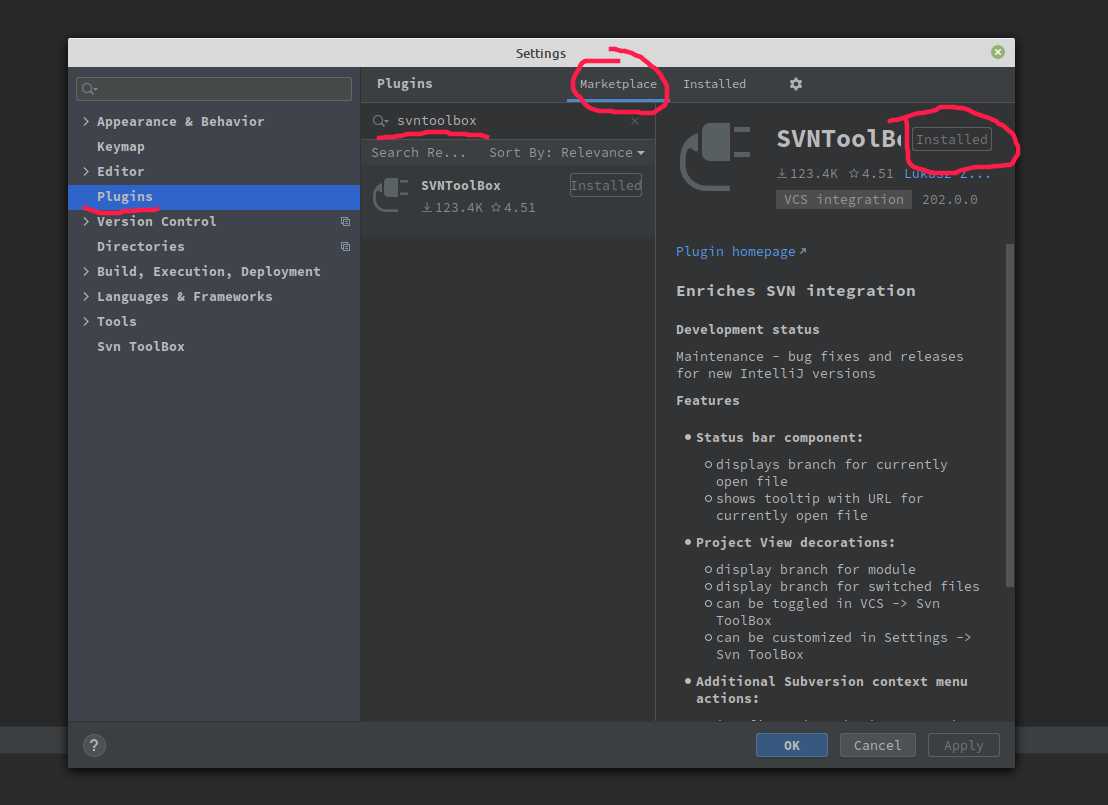Click Project View decorations bullet

795,542
